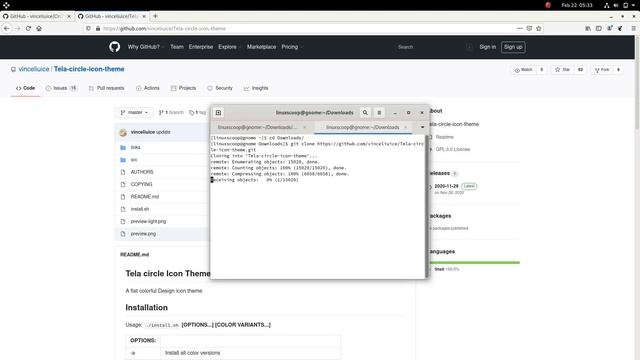Open the AUTHORS file
Viewport: 640px width, 360px height.
[142, 172]
